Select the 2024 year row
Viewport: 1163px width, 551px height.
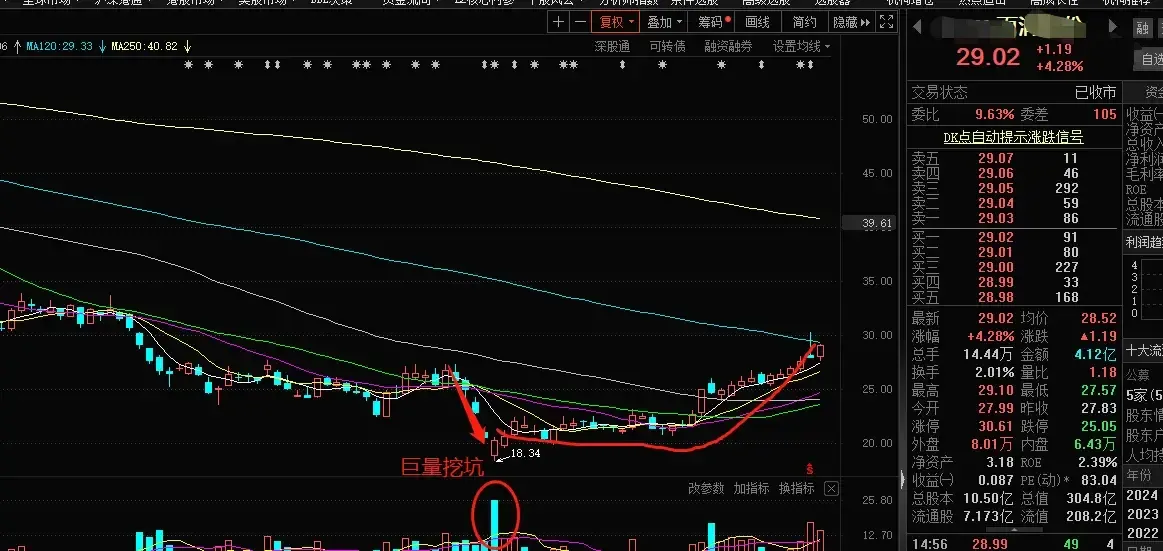coord(1143,495)
